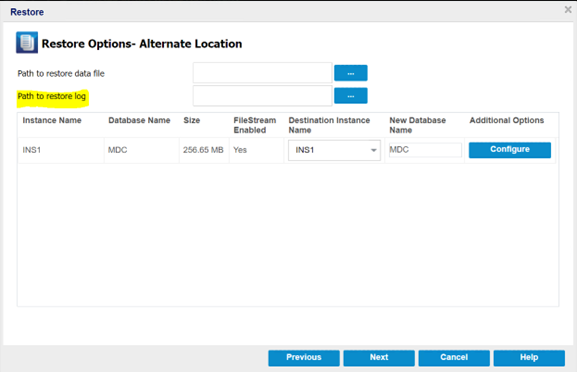
Task: Proceed with the Next button
Action: pos(379,358)
